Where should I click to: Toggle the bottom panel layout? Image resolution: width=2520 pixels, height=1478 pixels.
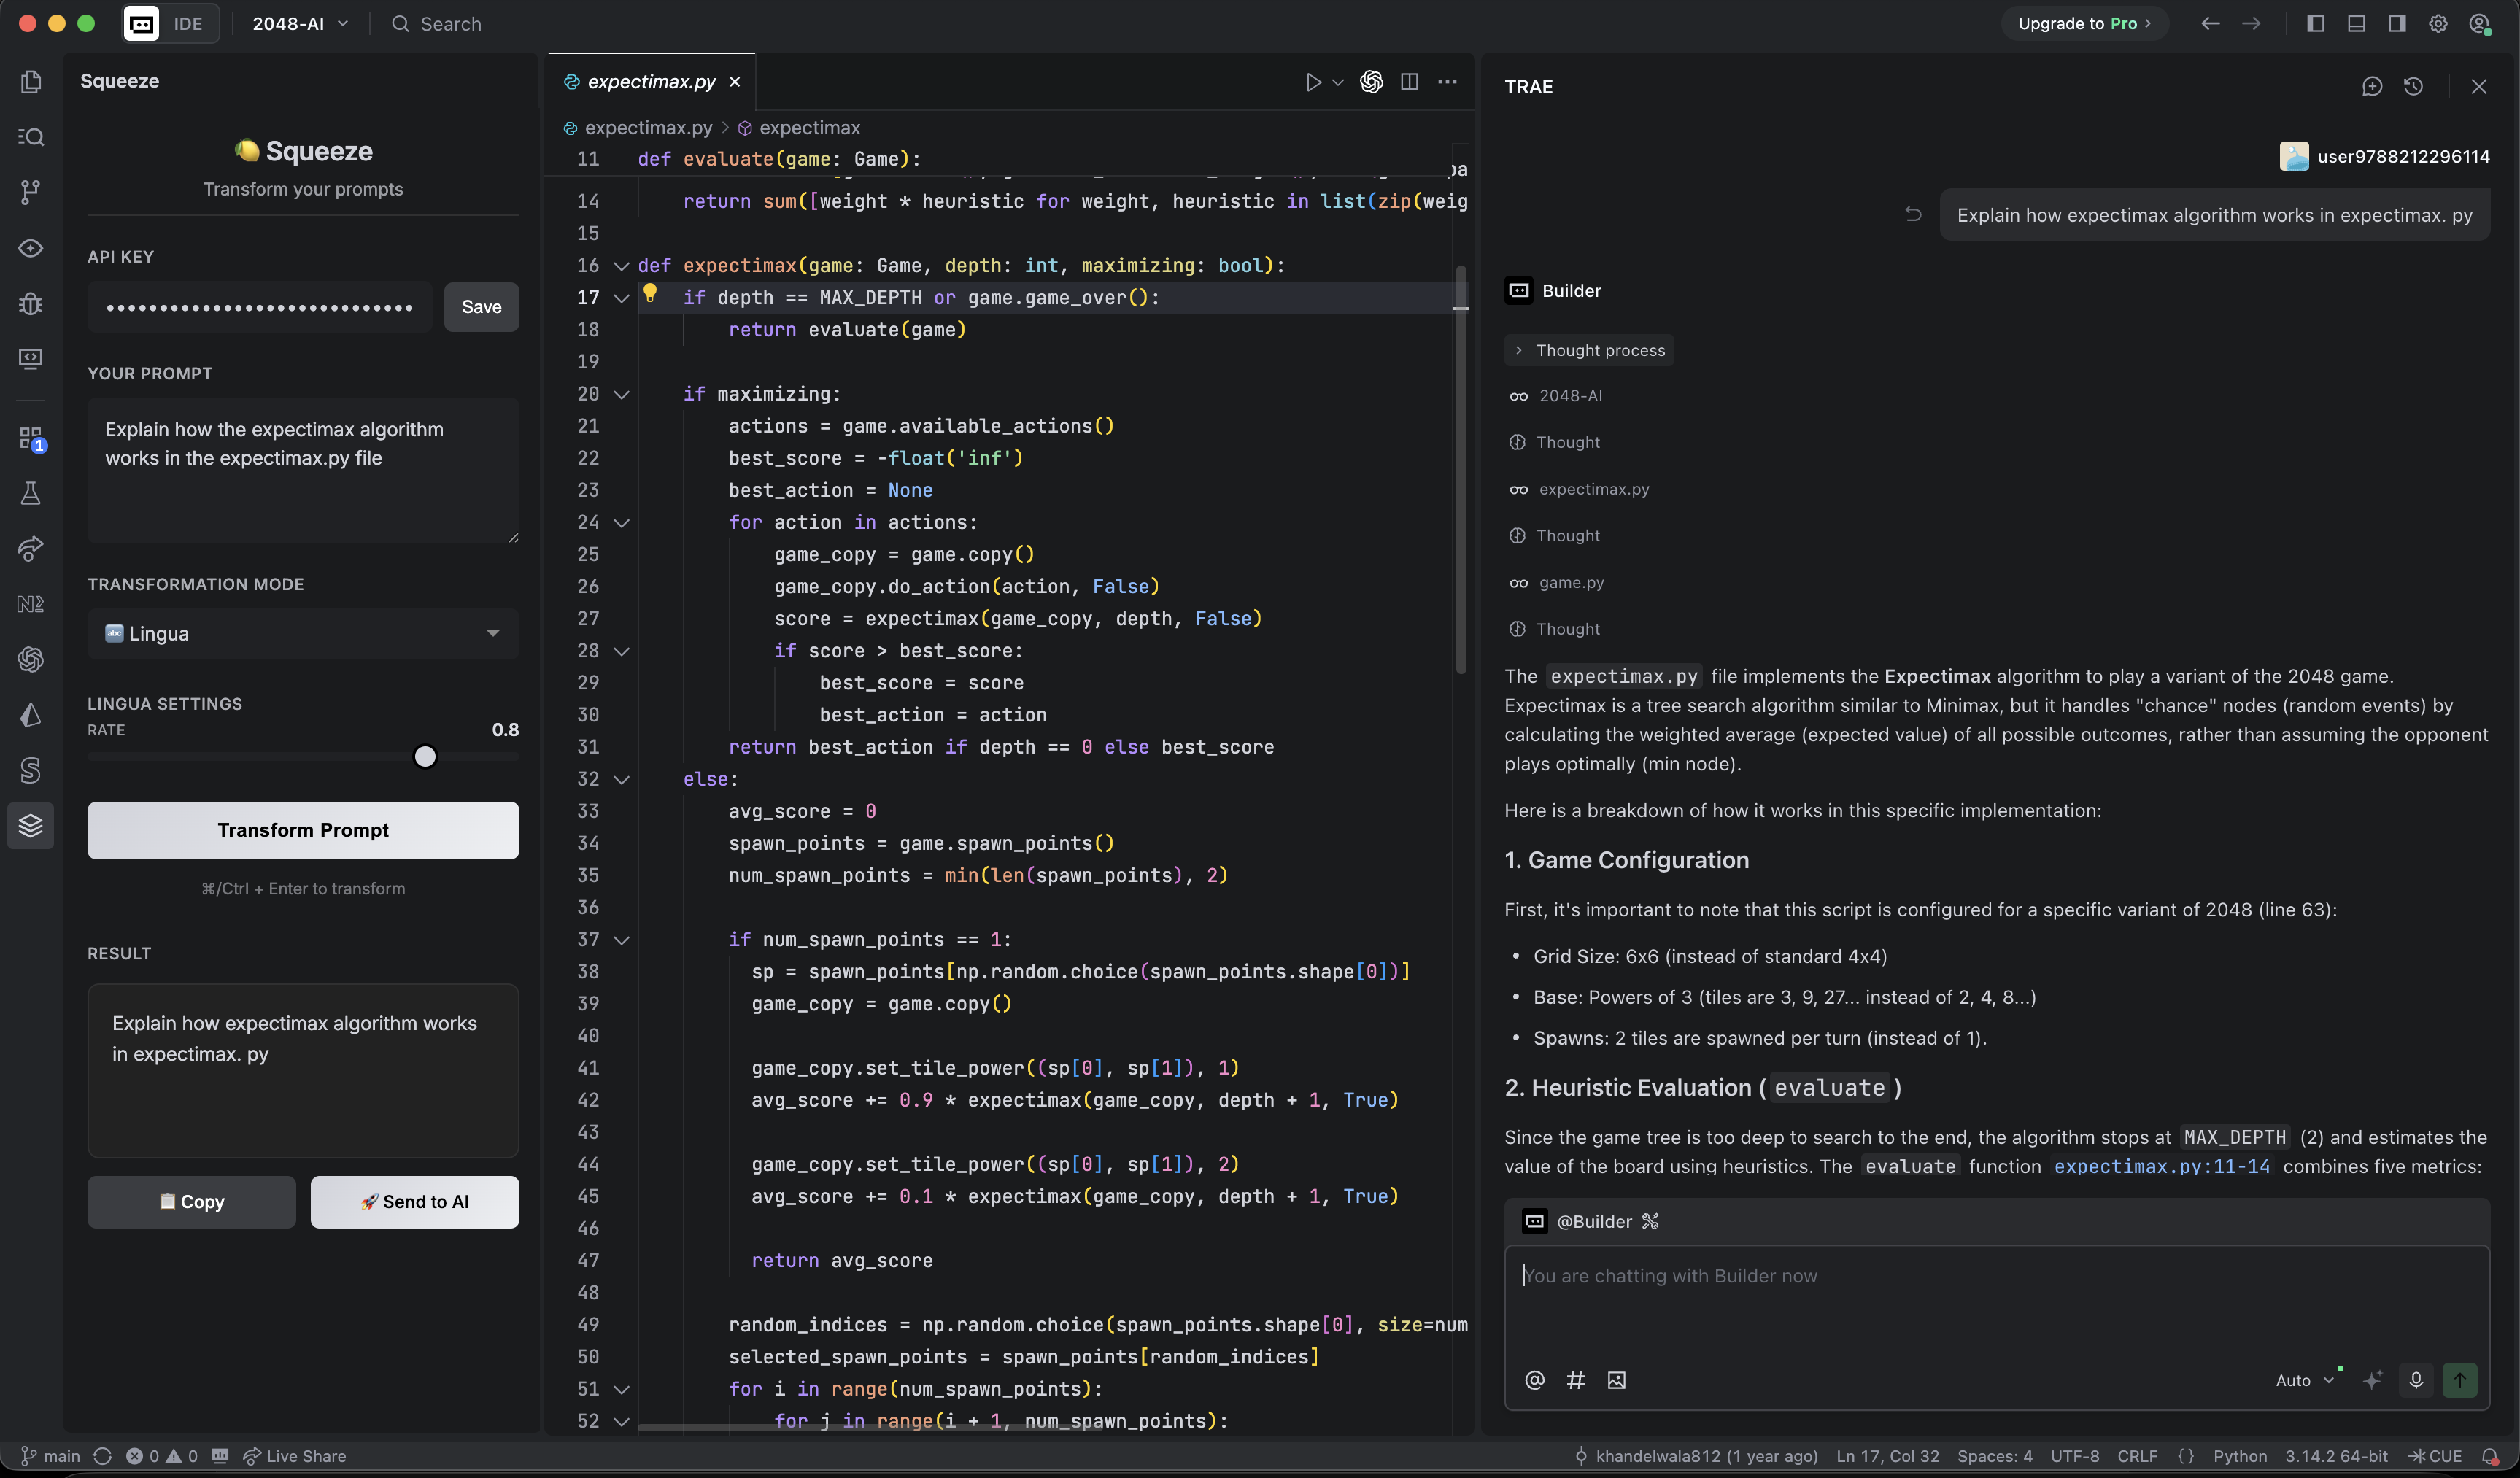click(x=2356, y=24)
